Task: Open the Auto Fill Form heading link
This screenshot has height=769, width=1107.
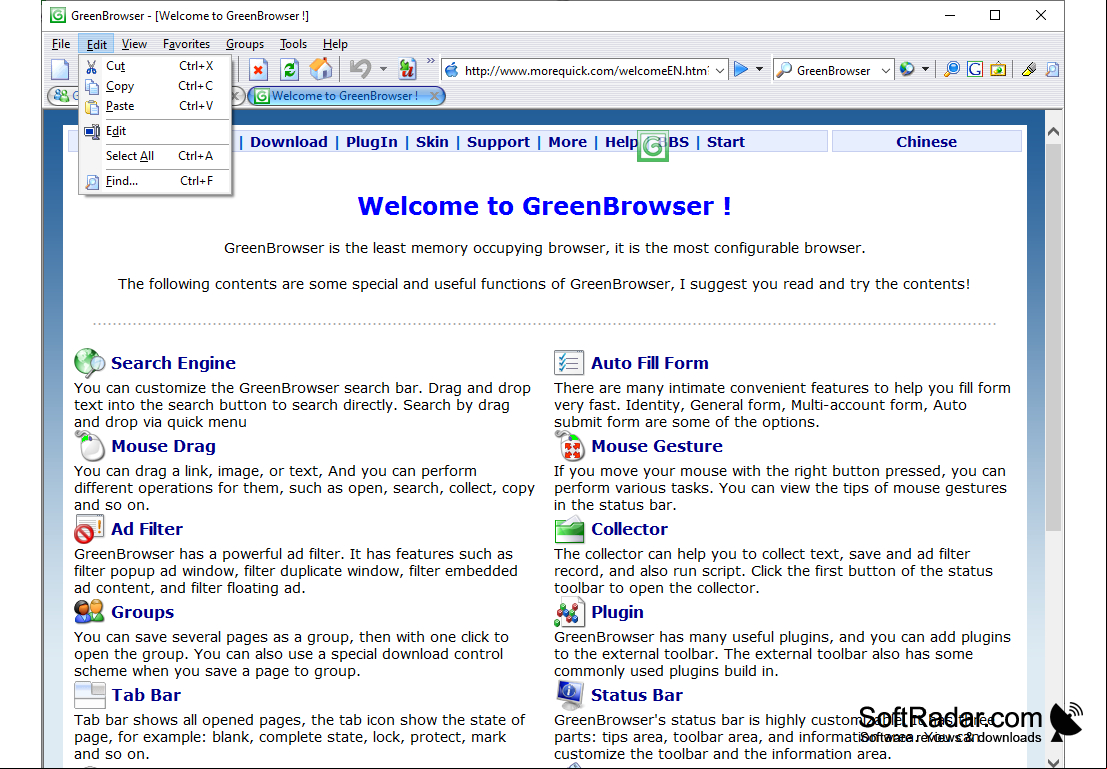Action: pyautogui.click(x=650, y=363)
